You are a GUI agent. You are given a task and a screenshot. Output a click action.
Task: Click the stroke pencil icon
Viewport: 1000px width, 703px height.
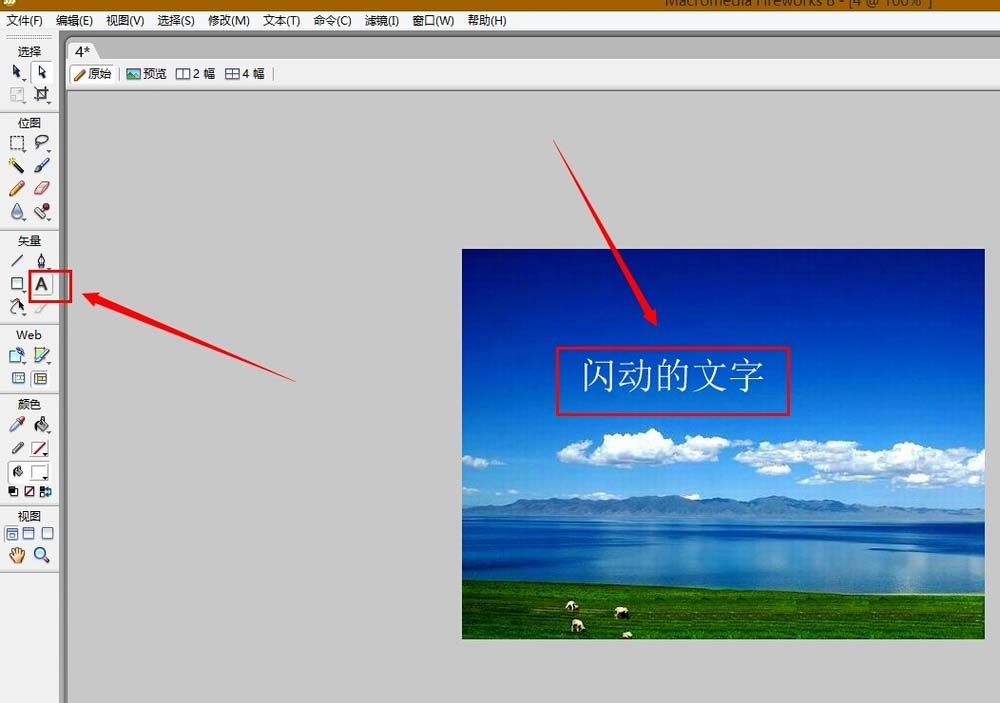point(17,449)
